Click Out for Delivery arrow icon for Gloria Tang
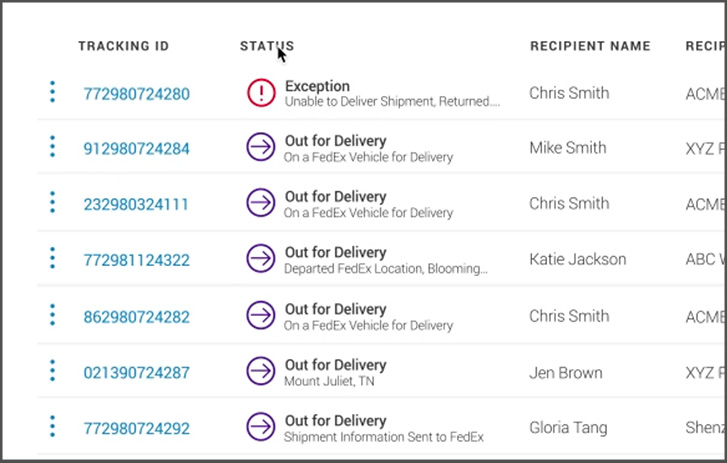The height and width of the screenshot is (463, 727). coord(261,428)
